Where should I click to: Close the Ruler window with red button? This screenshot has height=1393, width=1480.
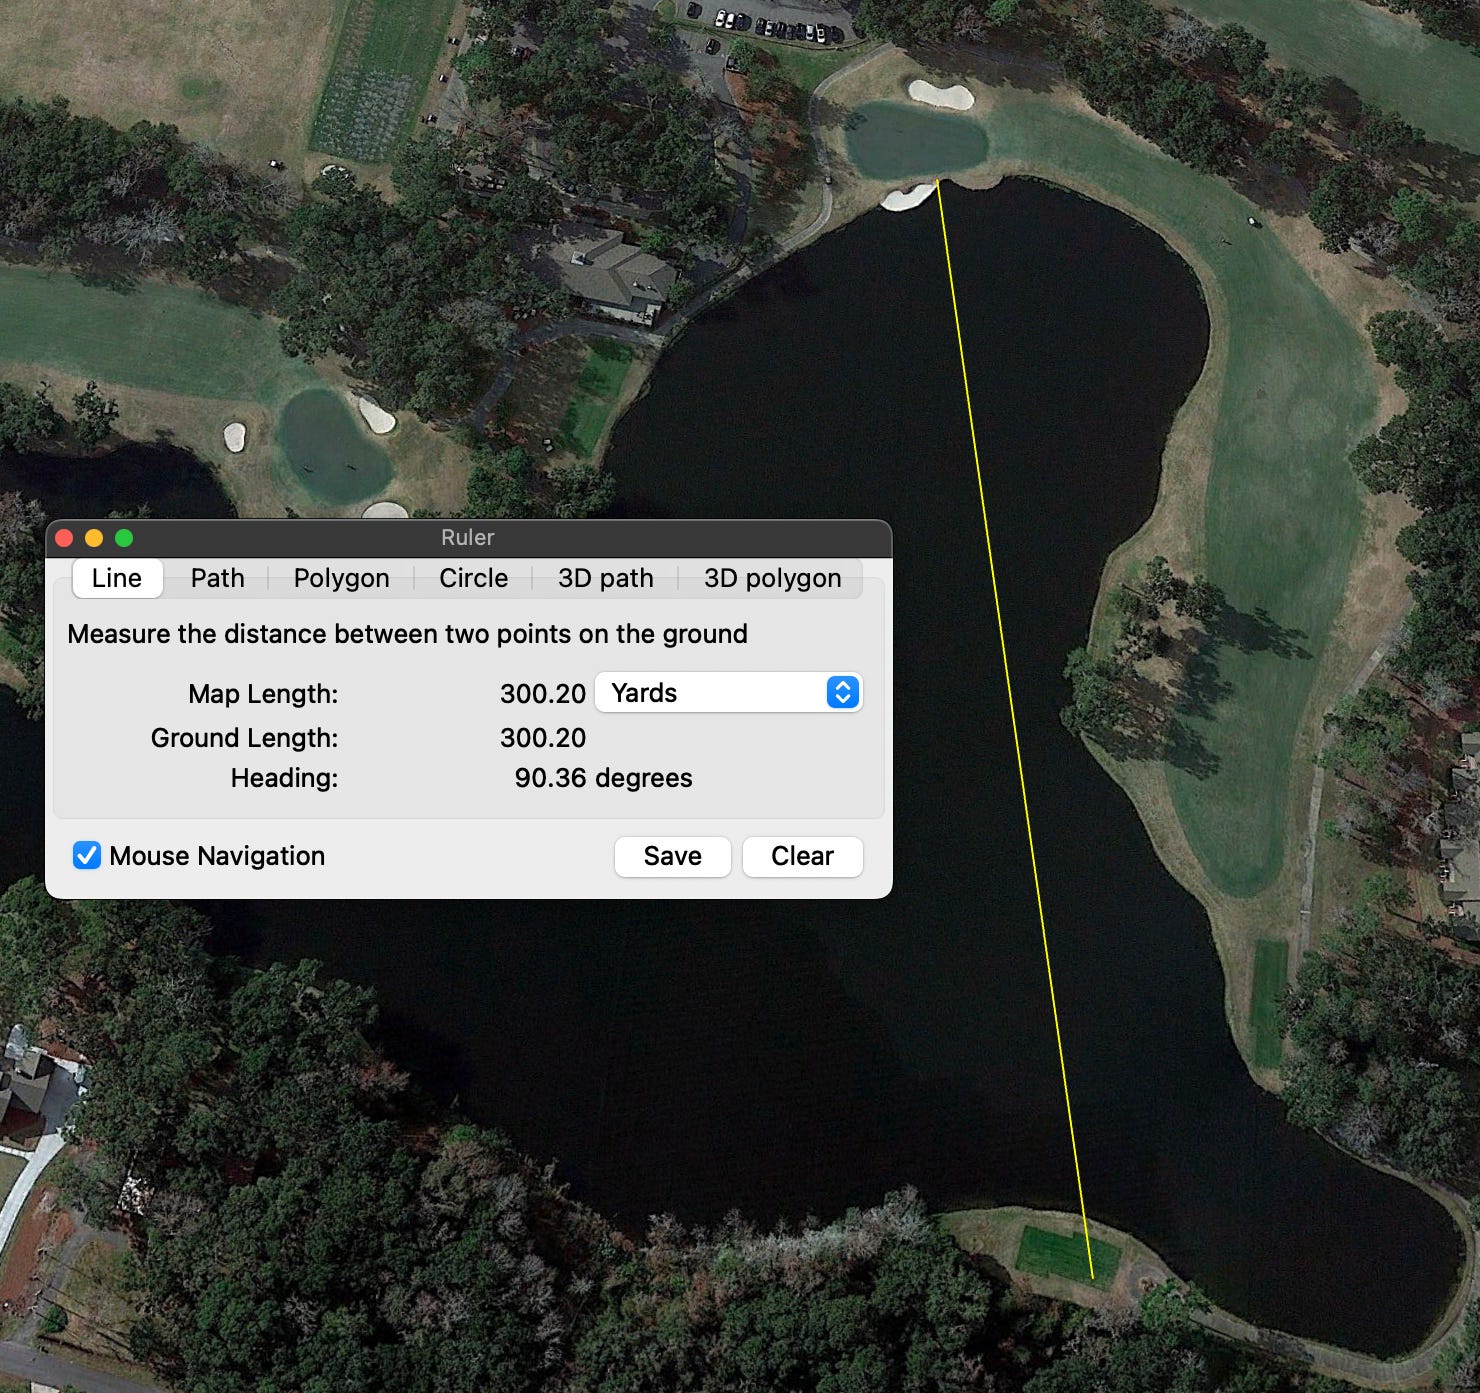[x=64, y=538]
